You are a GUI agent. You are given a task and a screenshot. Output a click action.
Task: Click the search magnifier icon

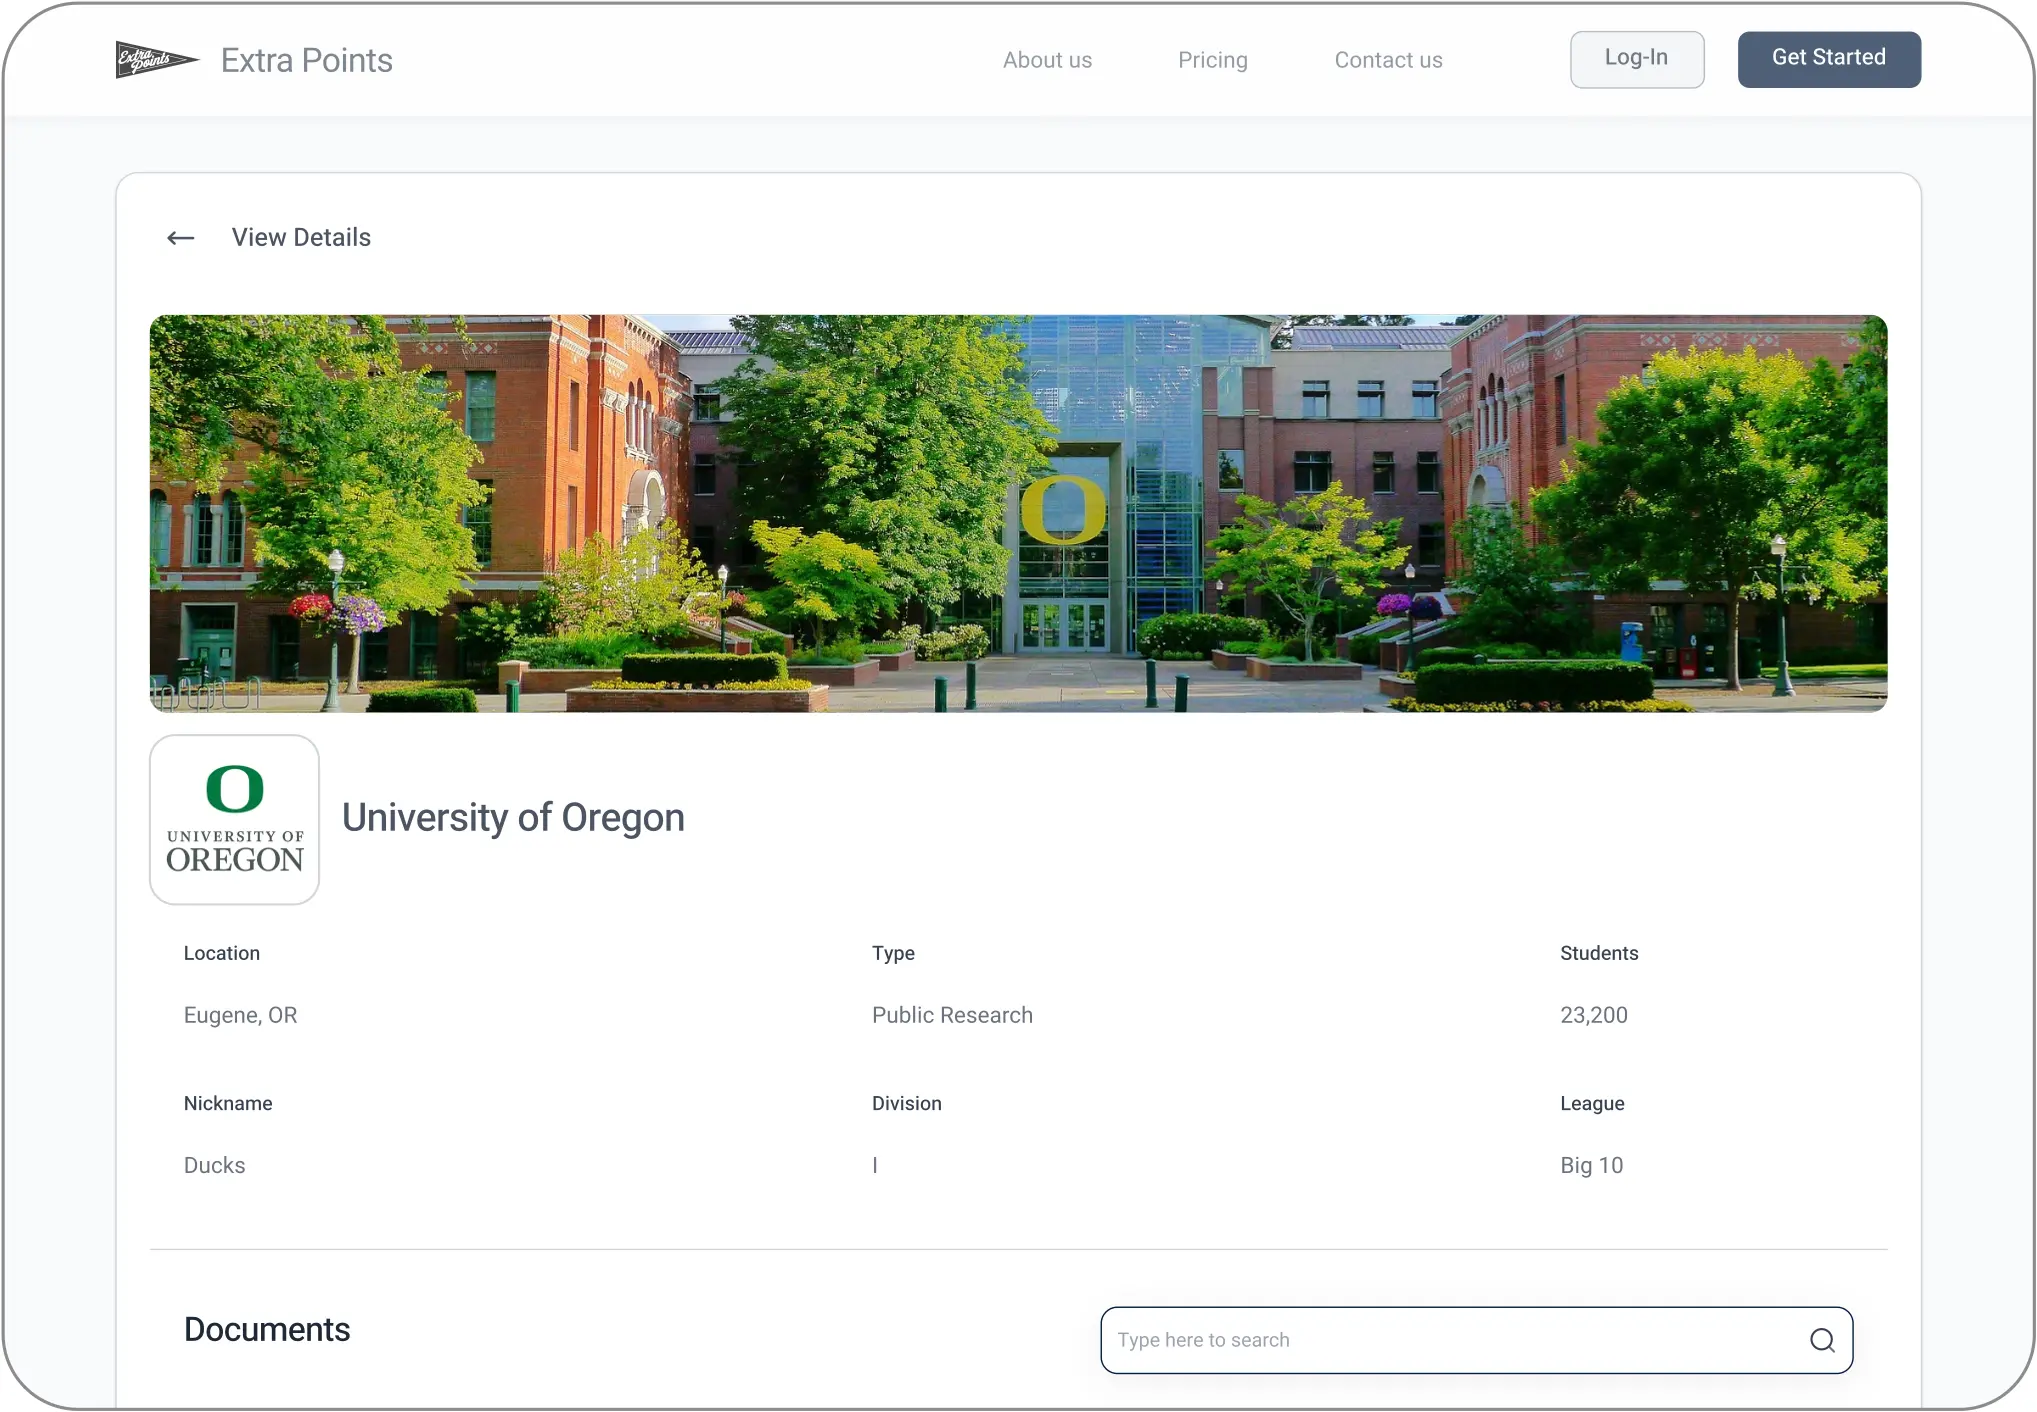(1822, 1340)
